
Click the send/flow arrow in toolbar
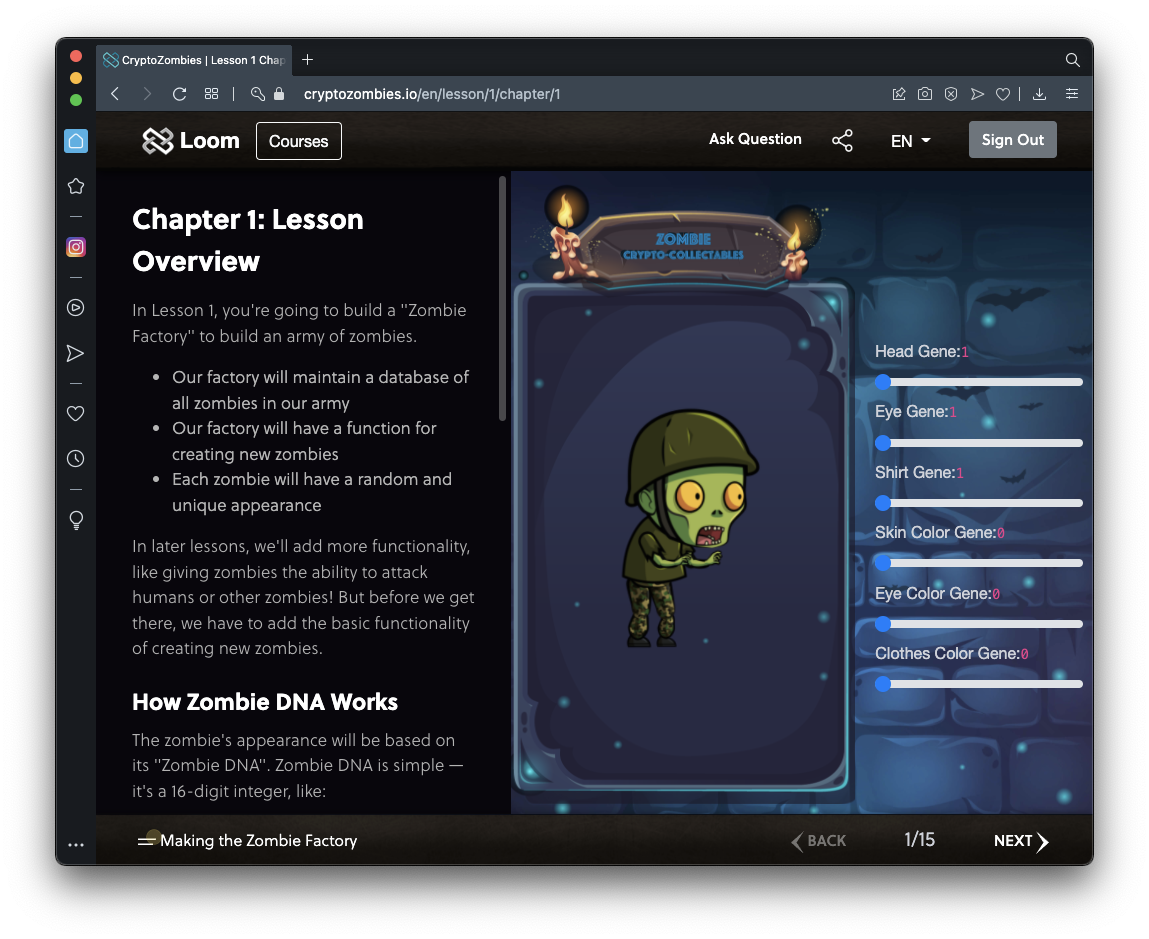[x=977, y=94]
